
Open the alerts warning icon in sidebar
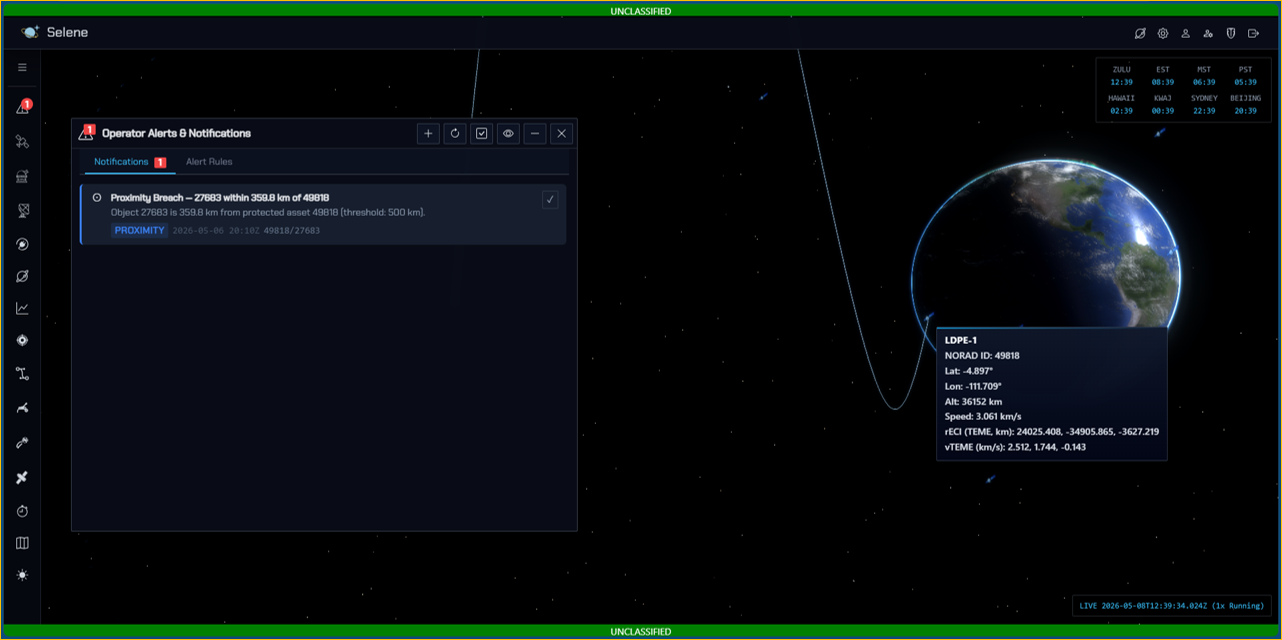(x=22, y=108)
